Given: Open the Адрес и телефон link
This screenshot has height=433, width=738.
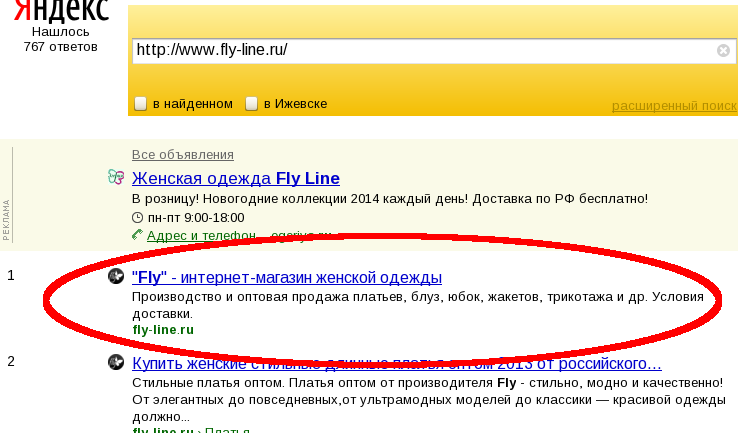Looking at the screenshot, I should 201,235.
